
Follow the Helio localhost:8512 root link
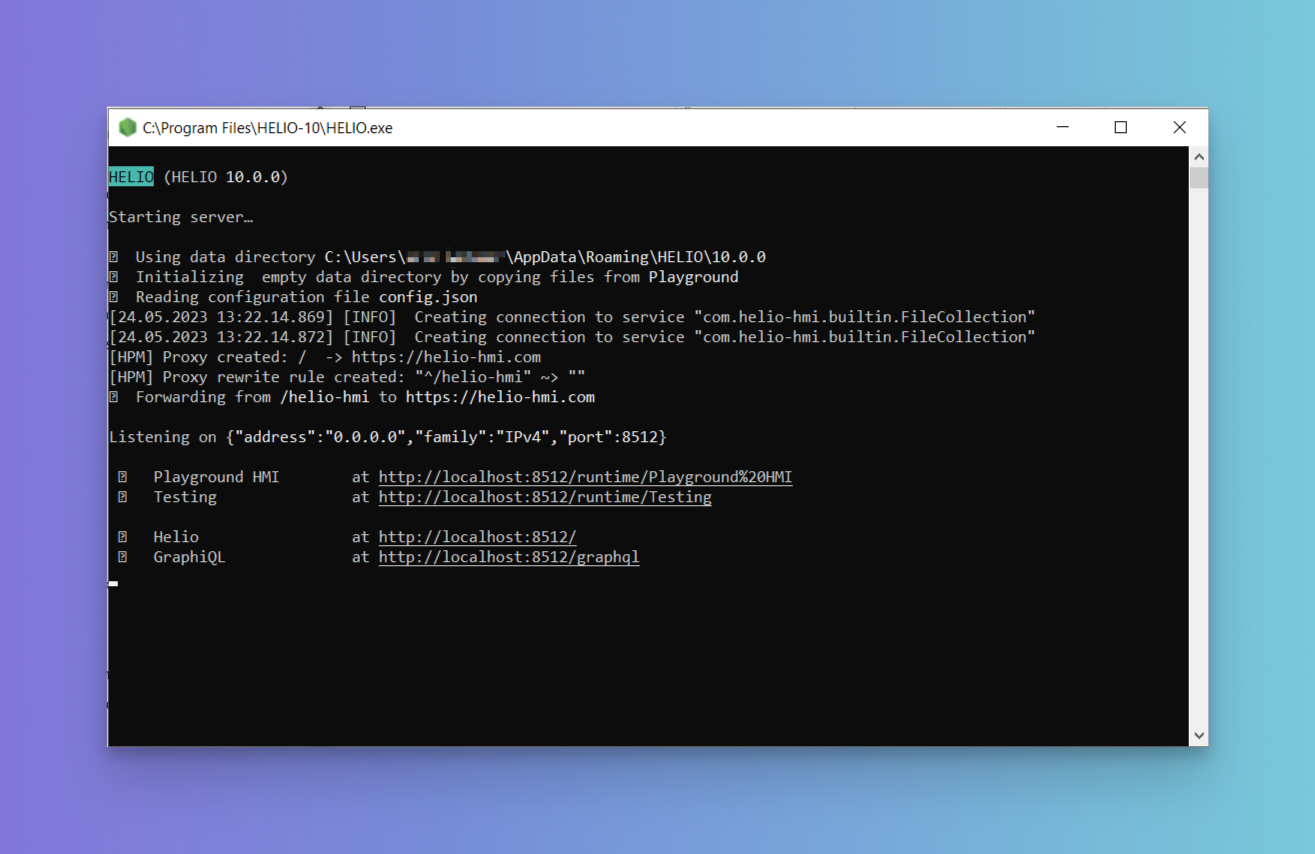[477, 537]
